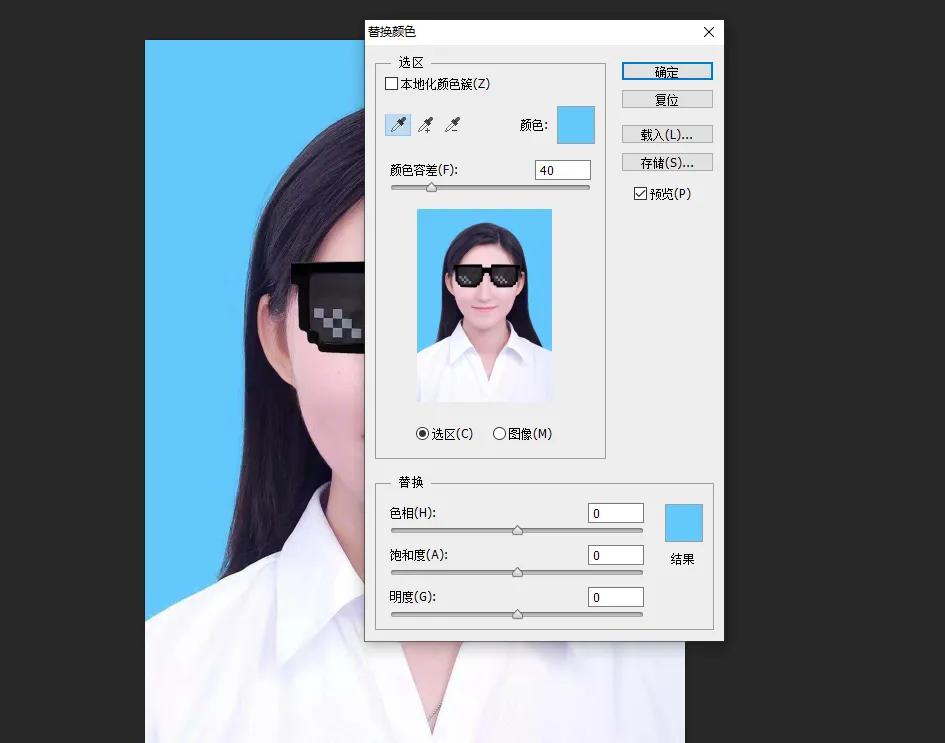The image size is (945, 743).
Task: Select the Add to Sample eyedropper
Action: pyautogui.click(x=424, y=124)
